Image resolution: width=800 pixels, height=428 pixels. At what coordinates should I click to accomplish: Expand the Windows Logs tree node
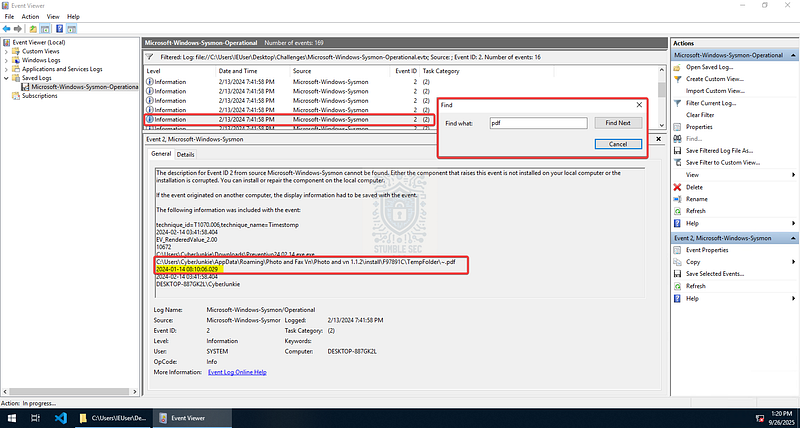(6, 60)
